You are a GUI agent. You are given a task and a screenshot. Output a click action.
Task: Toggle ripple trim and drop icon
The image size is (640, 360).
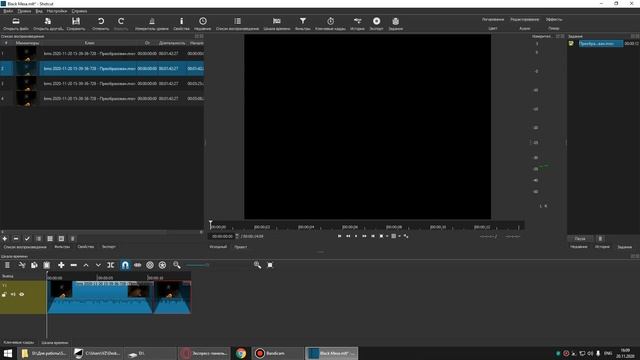tap(150, 265)
